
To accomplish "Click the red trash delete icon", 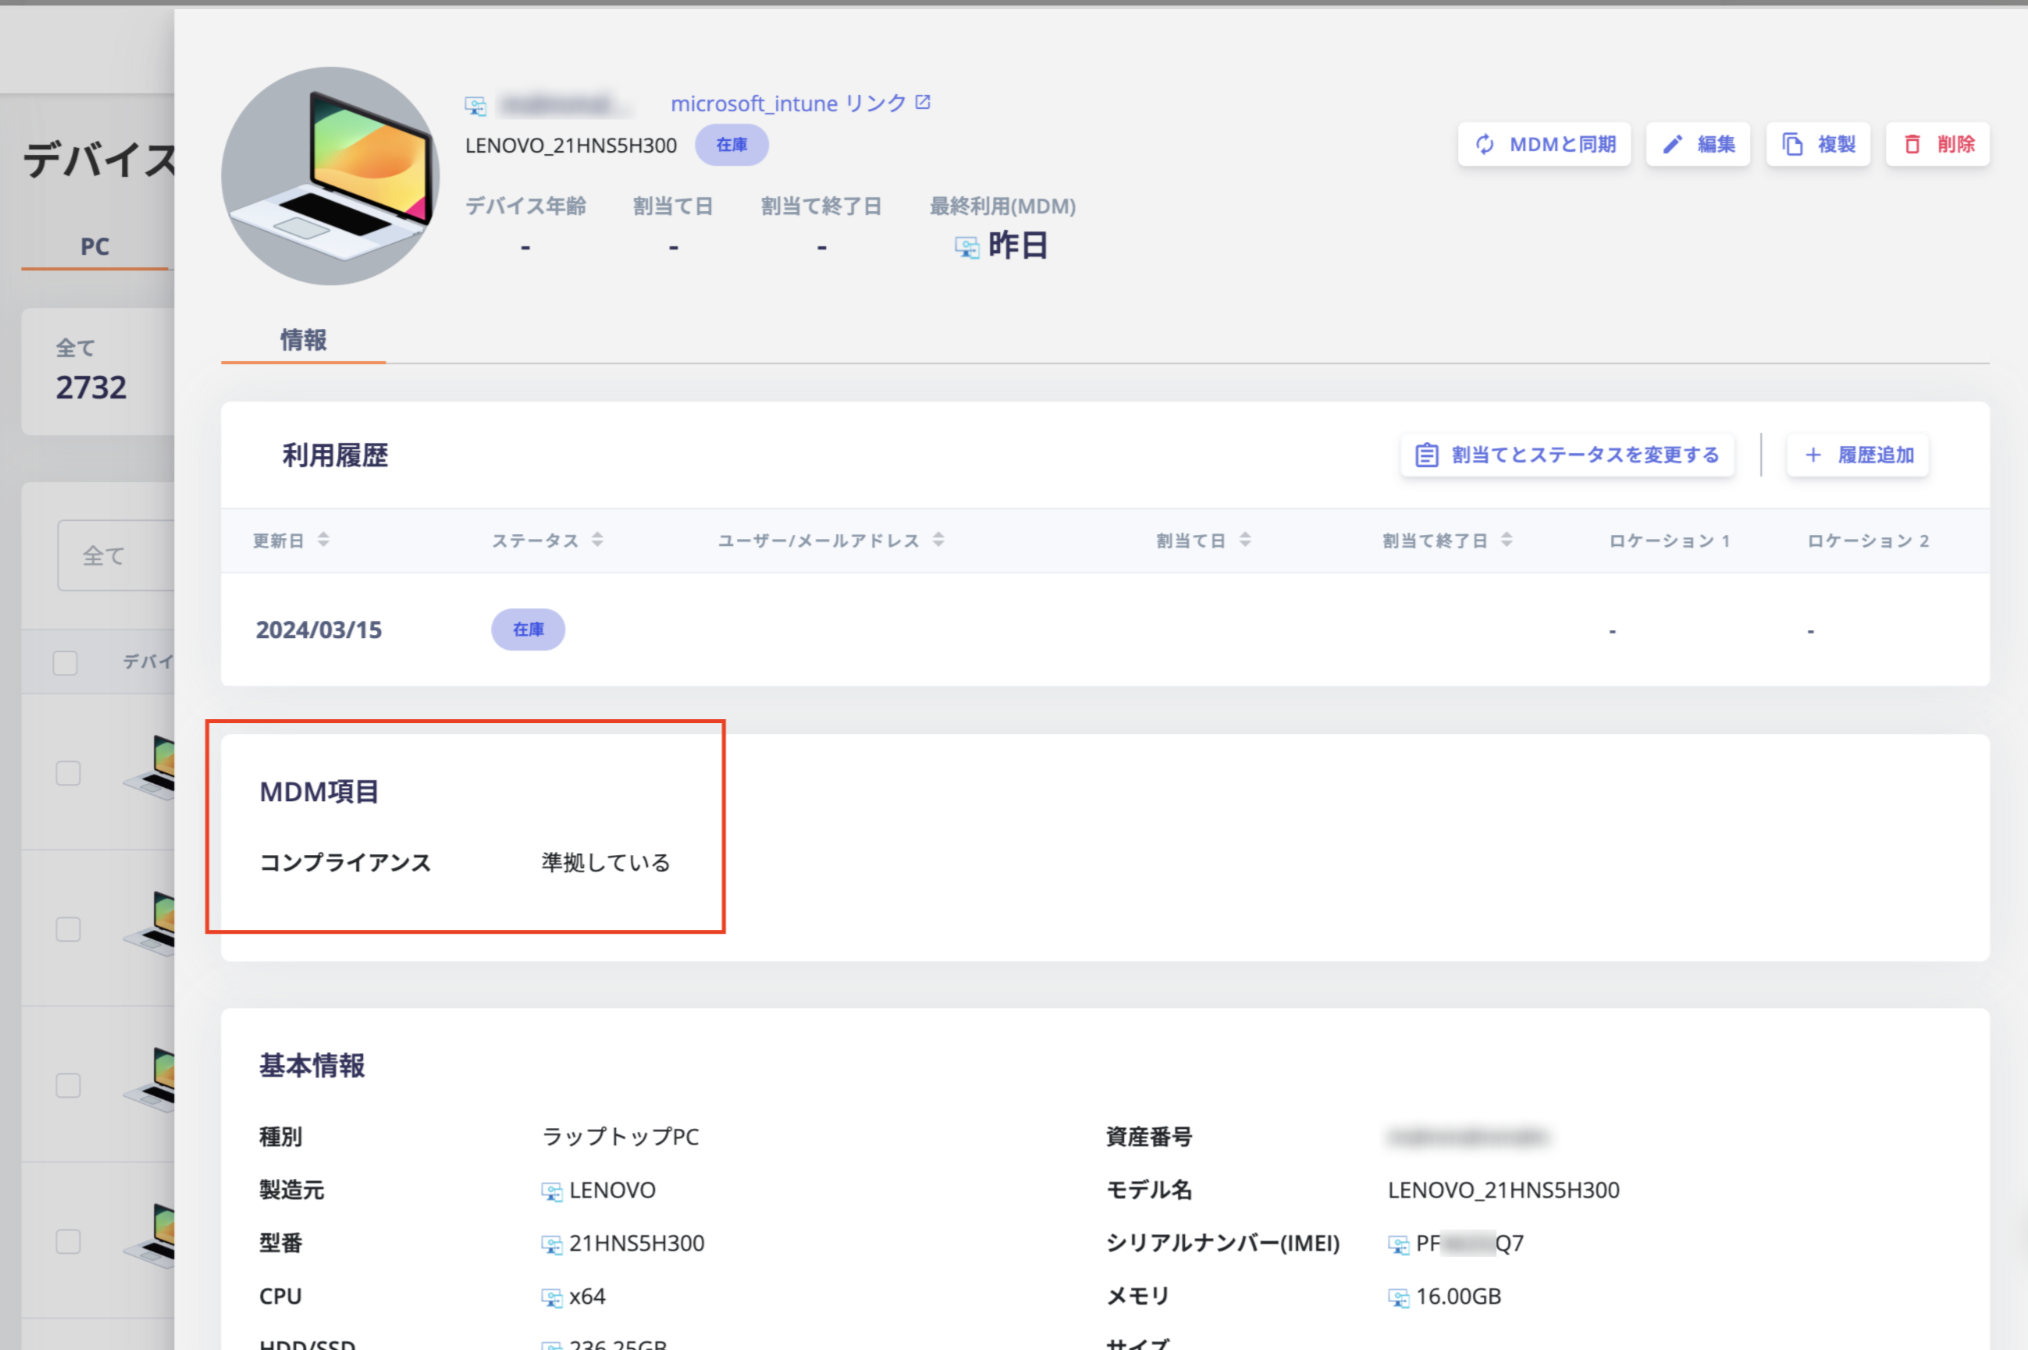I will (x=1912, y=145).
